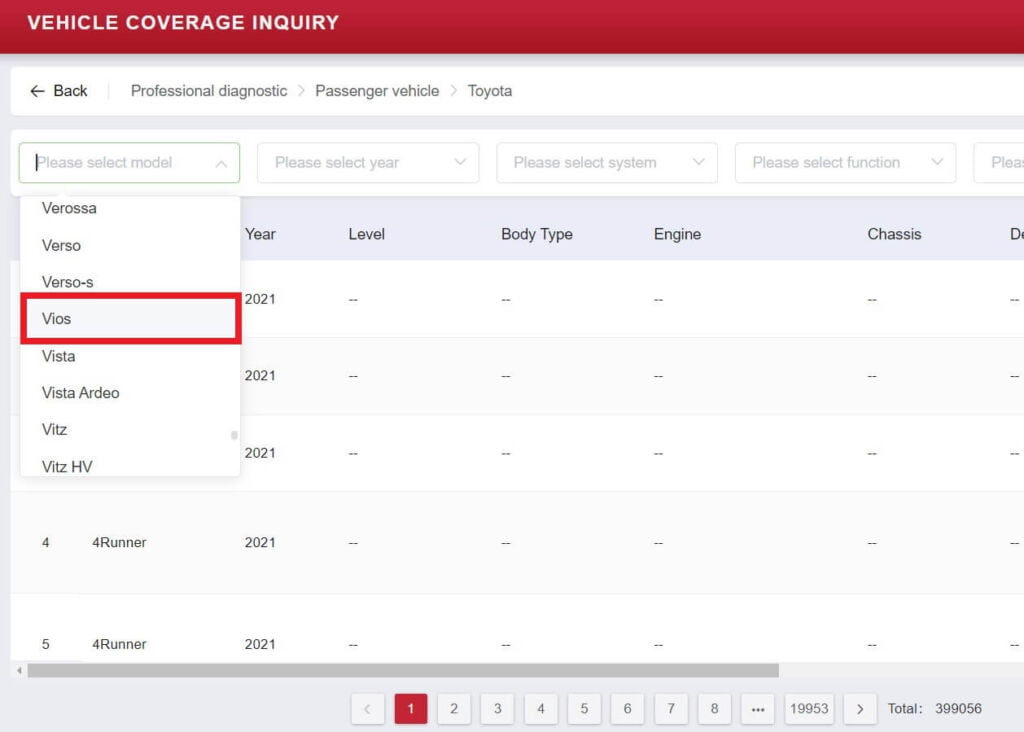Expand the function selection dropdown

(845, 163)
